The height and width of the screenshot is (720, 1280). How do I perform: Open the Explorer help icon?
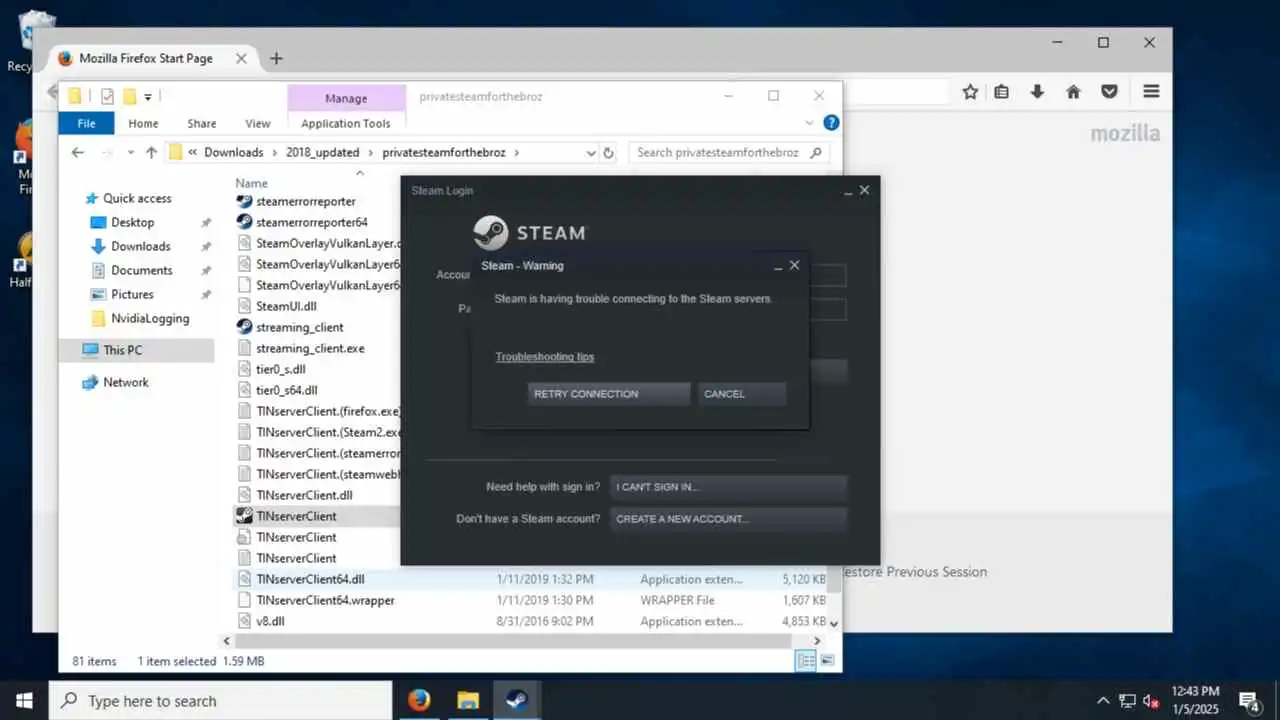pyautogui.click(x=831, y=123)
